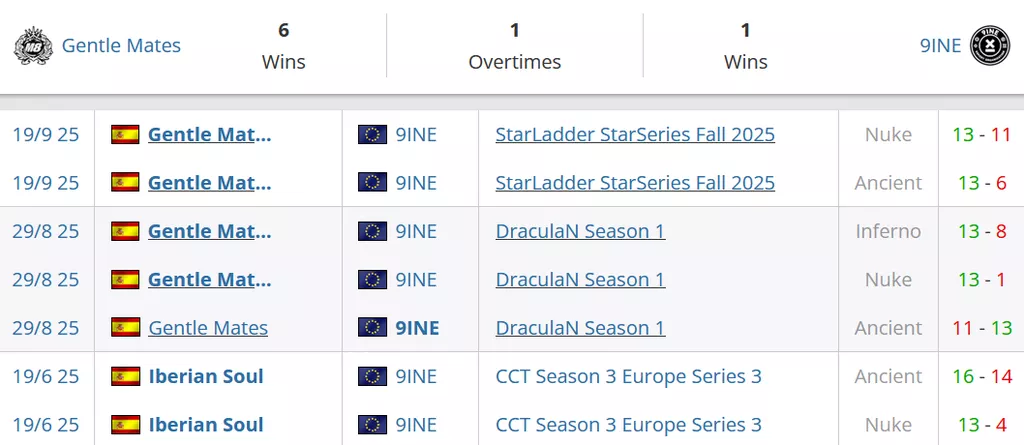Open CCT Season 3 Europe link, Ancient row

coord(628,376)
